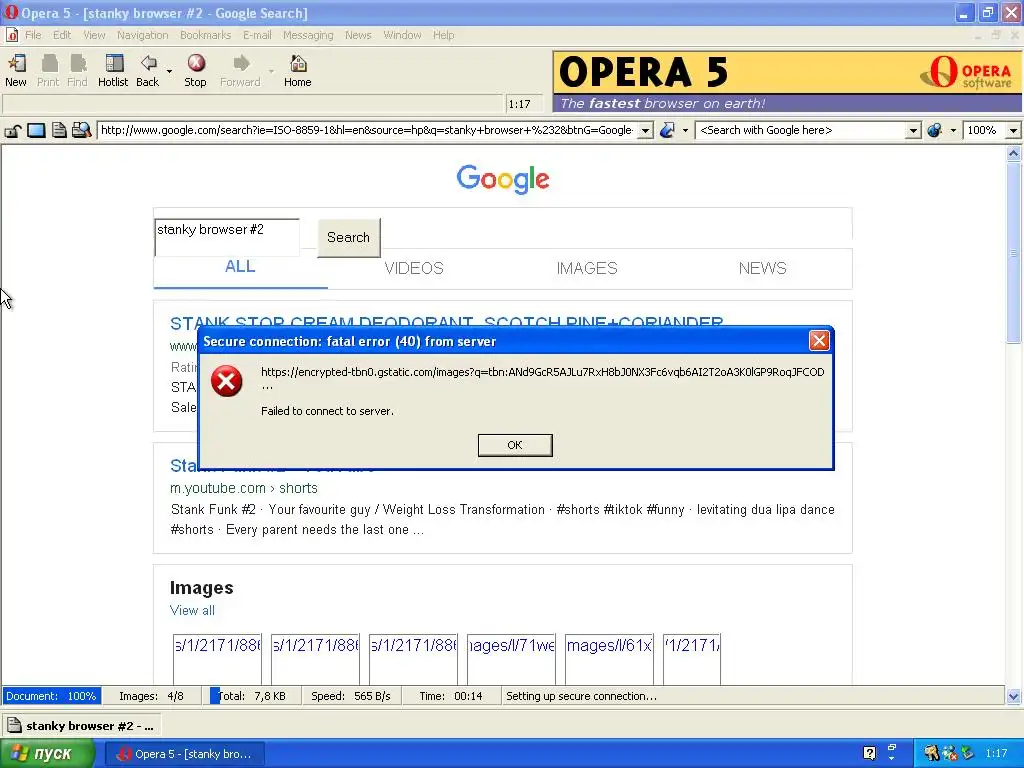Viewport: 1024px width, 768px height.
Task: Click the blue Go arrow icon
Action: 667,130
